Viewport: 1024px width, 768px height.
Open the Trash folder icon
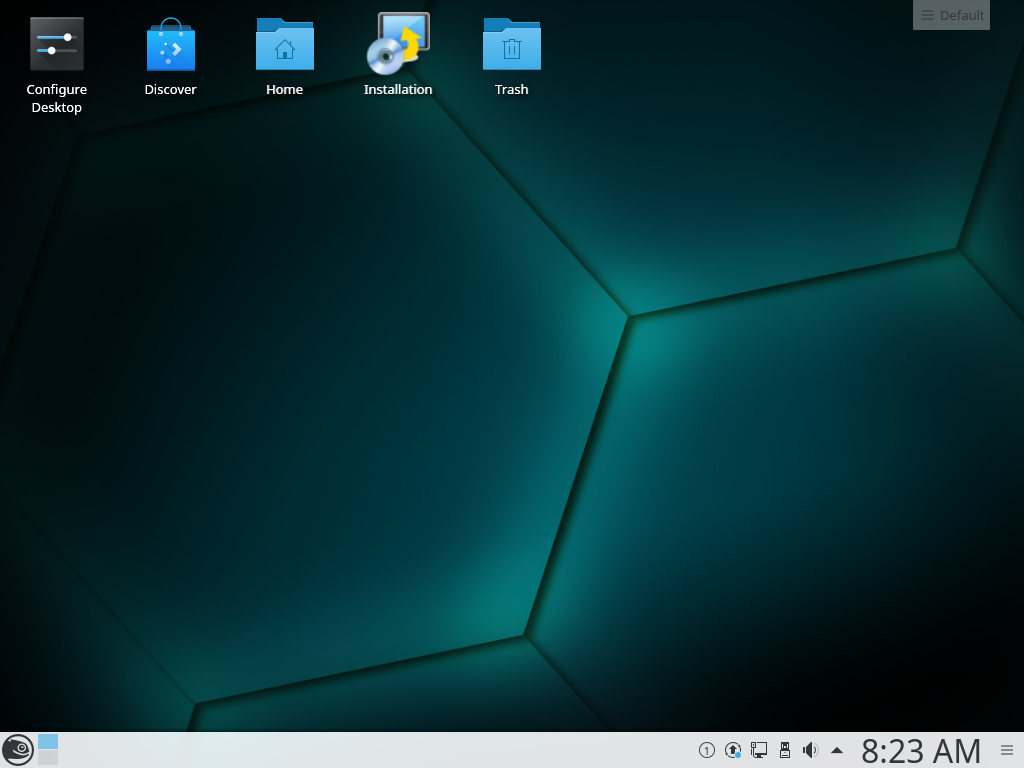511,45
